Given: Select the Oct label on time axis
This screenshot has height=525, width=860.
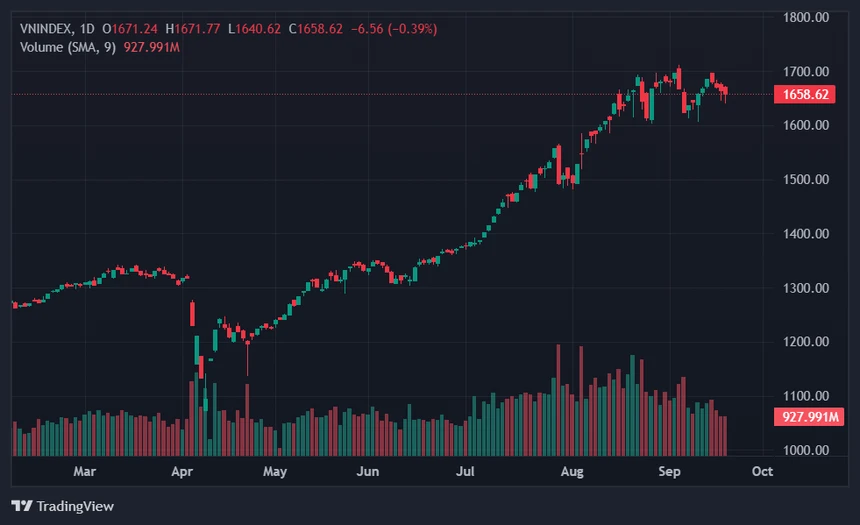Looking at the screenshot, I should point(762,471).
